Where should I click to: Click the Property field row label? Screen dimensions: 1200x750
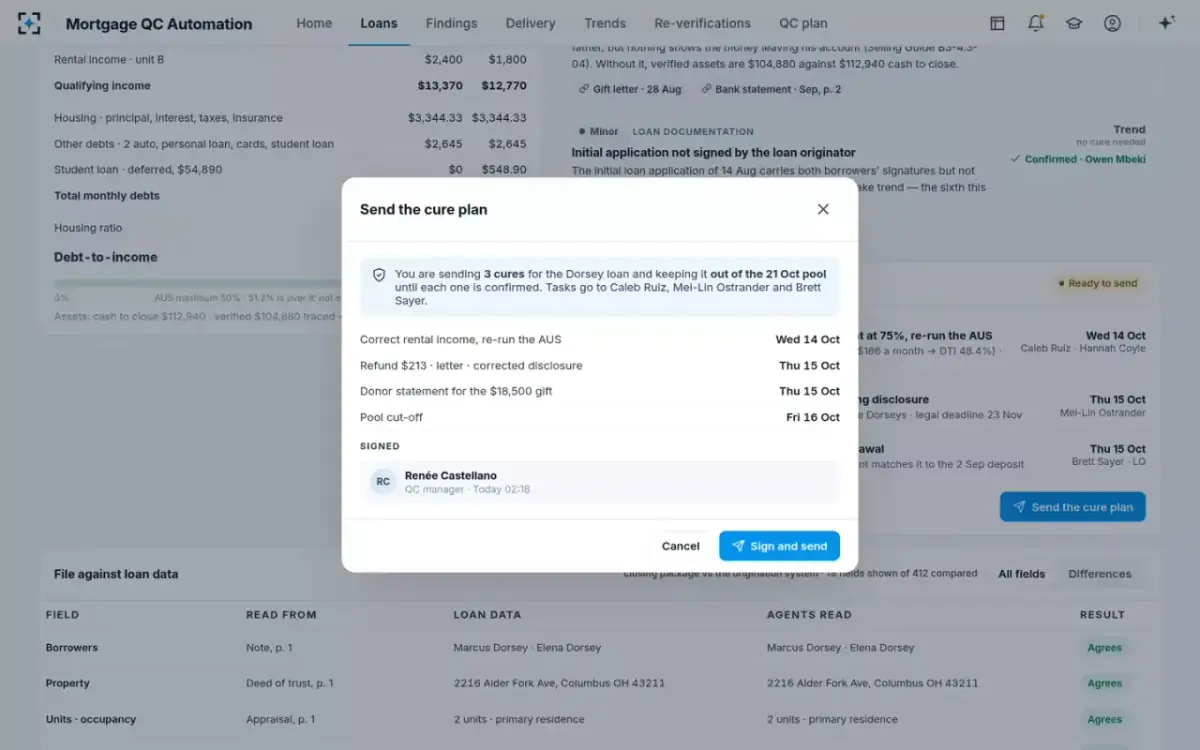[x=67, y=683]
